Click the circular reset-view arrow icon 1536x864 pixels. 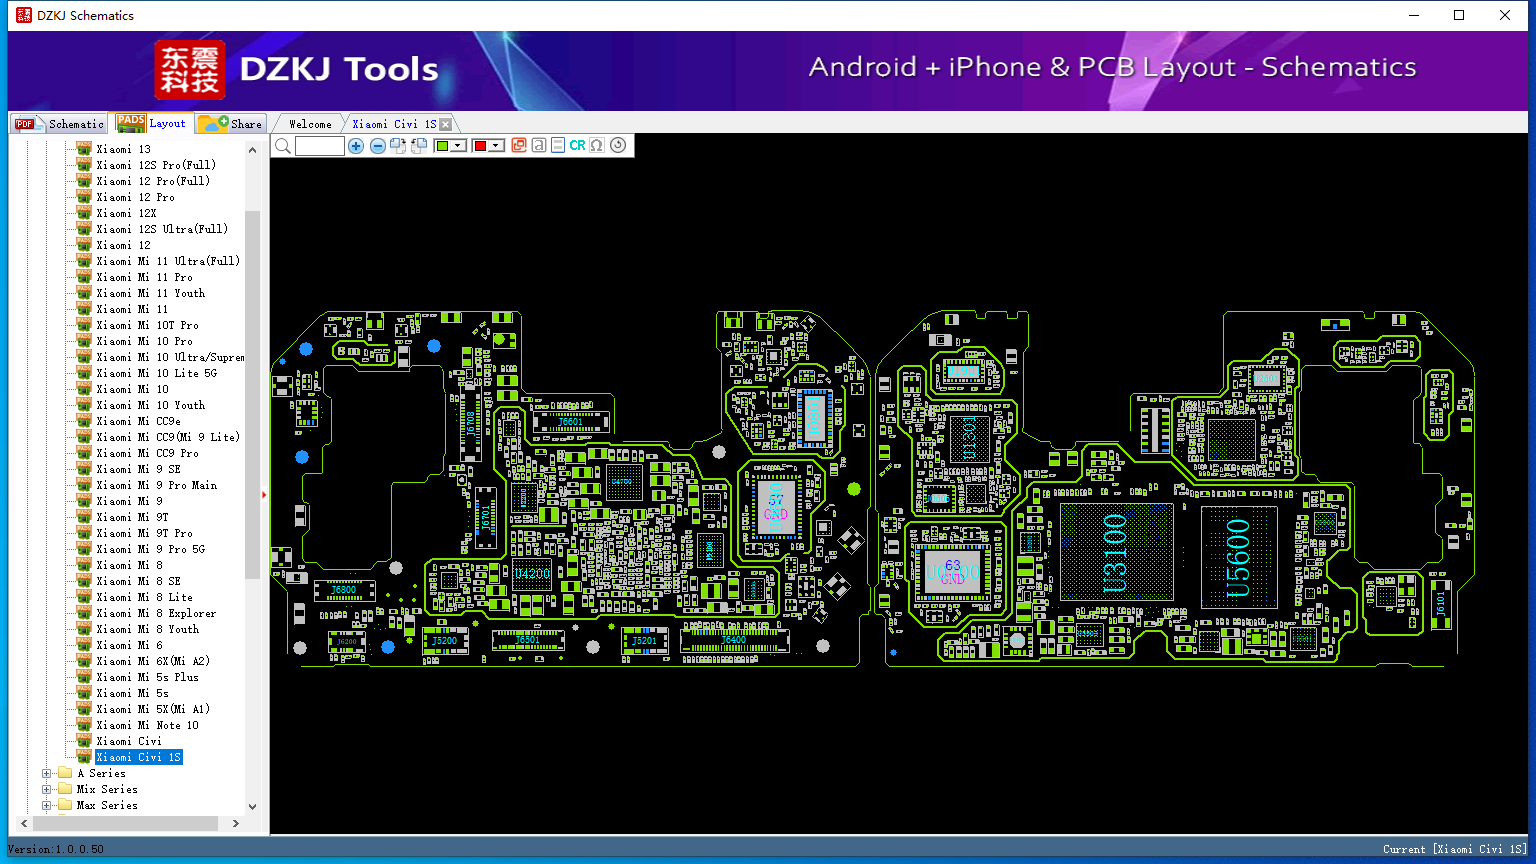click(618, 146)
